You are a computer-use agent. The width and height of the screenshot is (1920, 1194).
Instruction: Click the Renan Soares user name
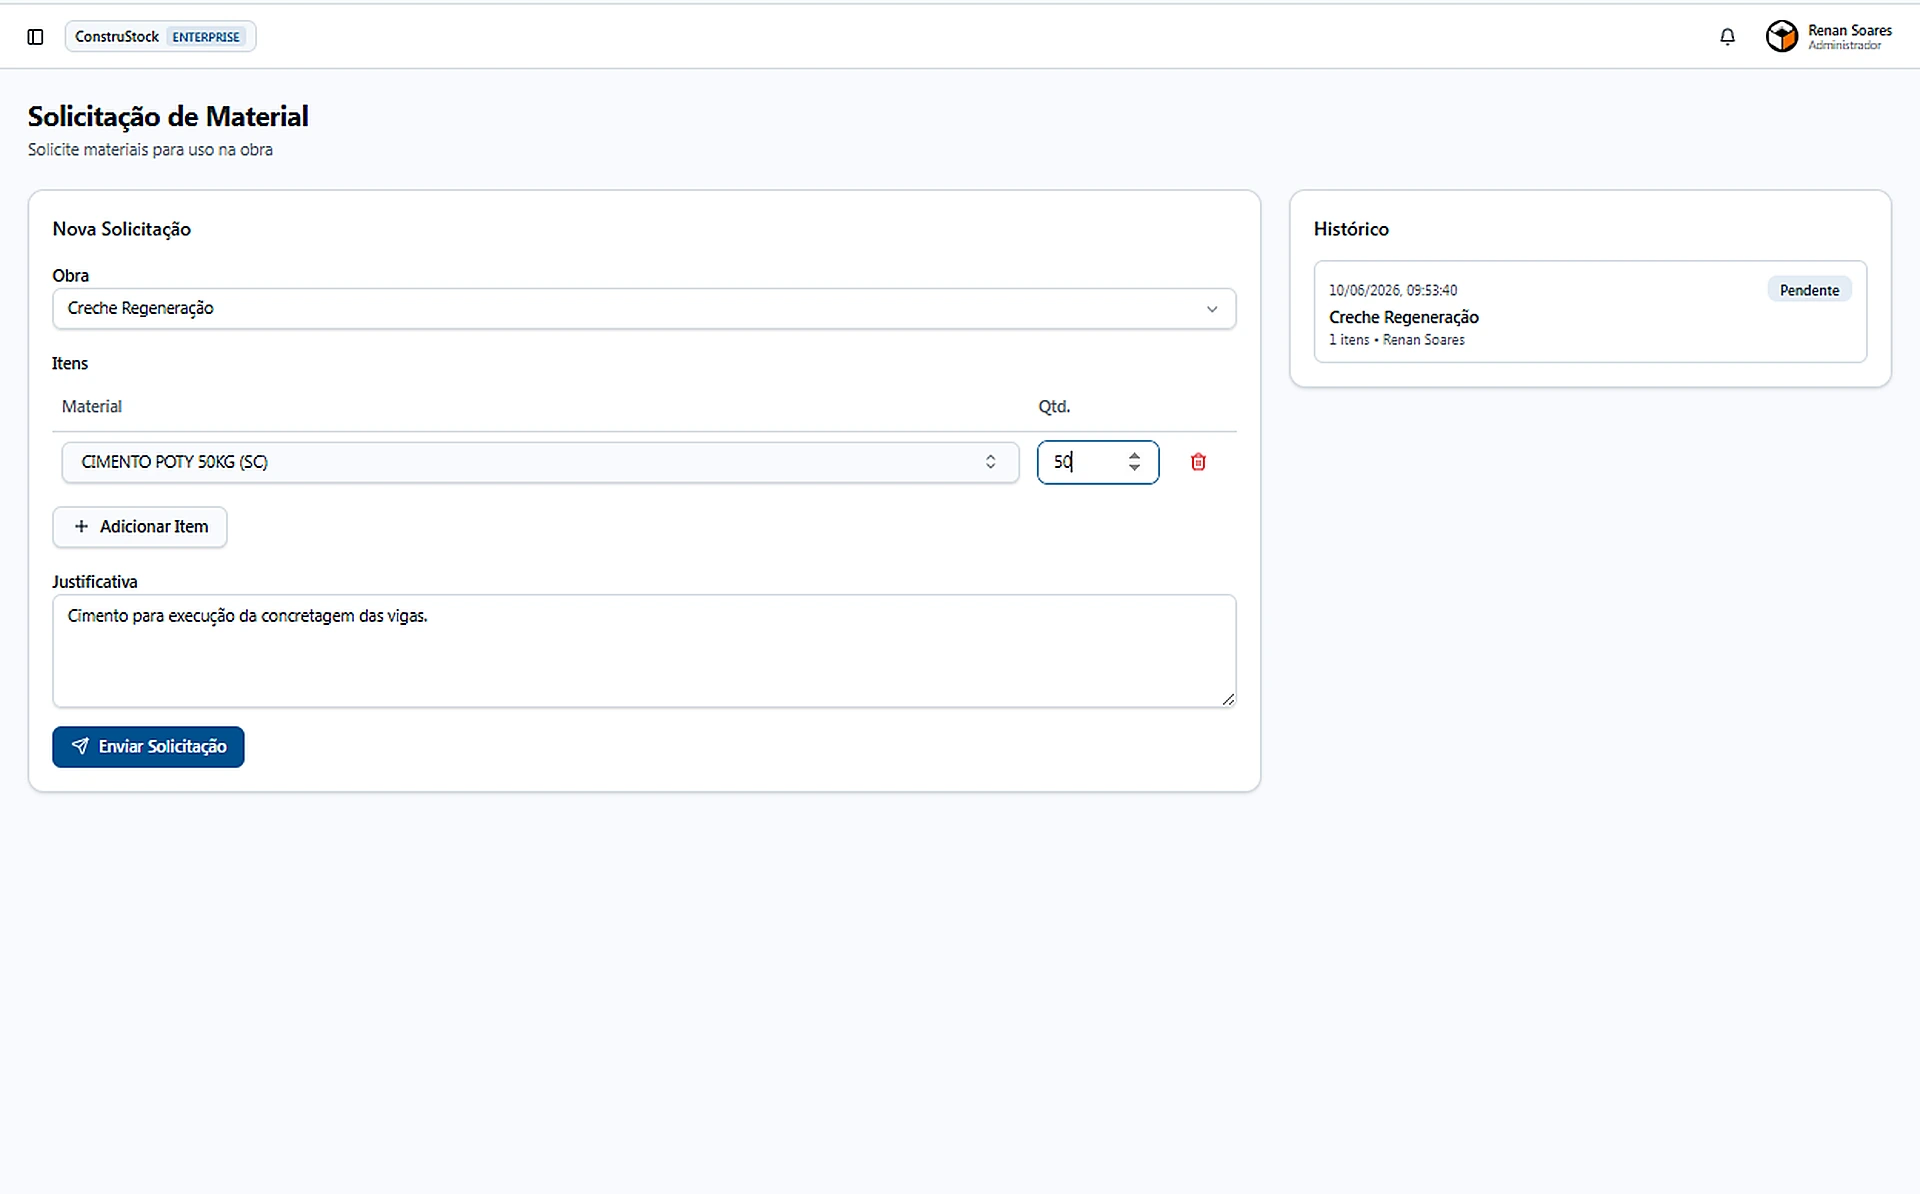pos(1849,30)
